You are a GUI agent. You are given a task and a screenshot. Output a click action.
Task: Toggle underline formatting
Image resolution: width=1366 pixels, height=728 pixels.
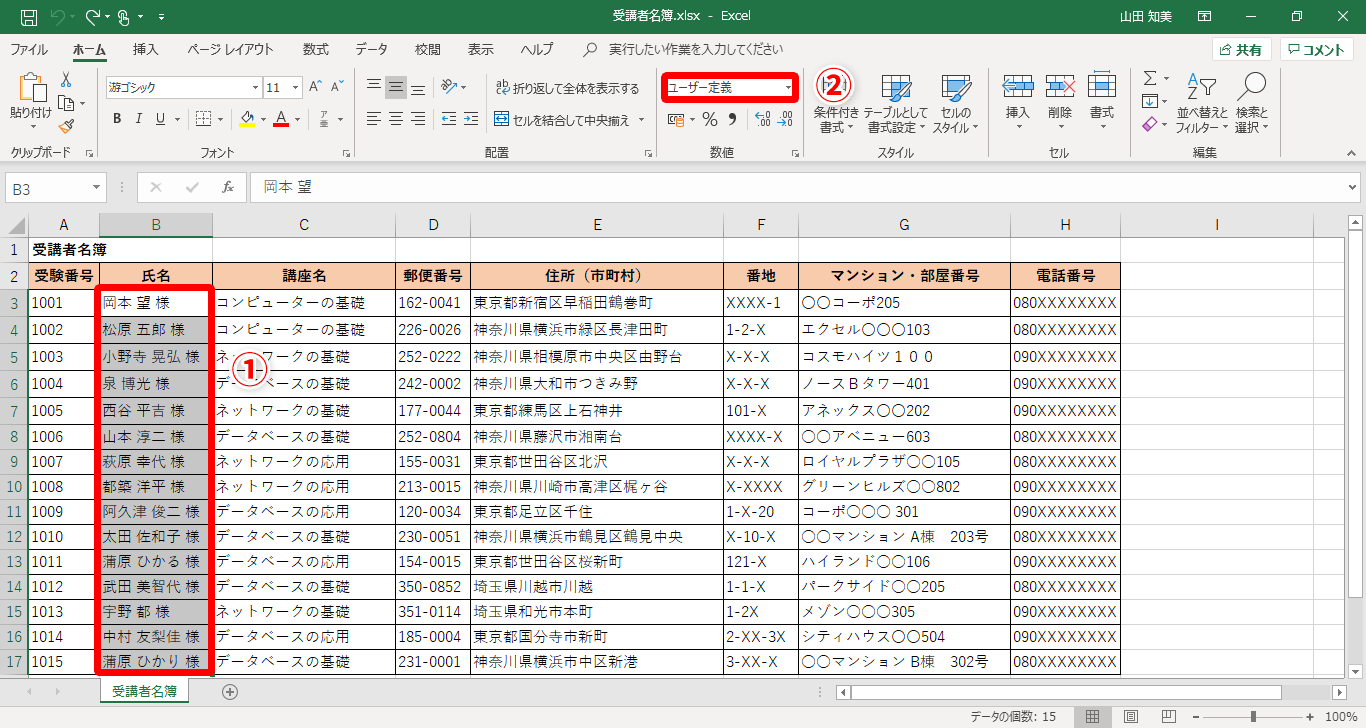click(x=161, y=119)
